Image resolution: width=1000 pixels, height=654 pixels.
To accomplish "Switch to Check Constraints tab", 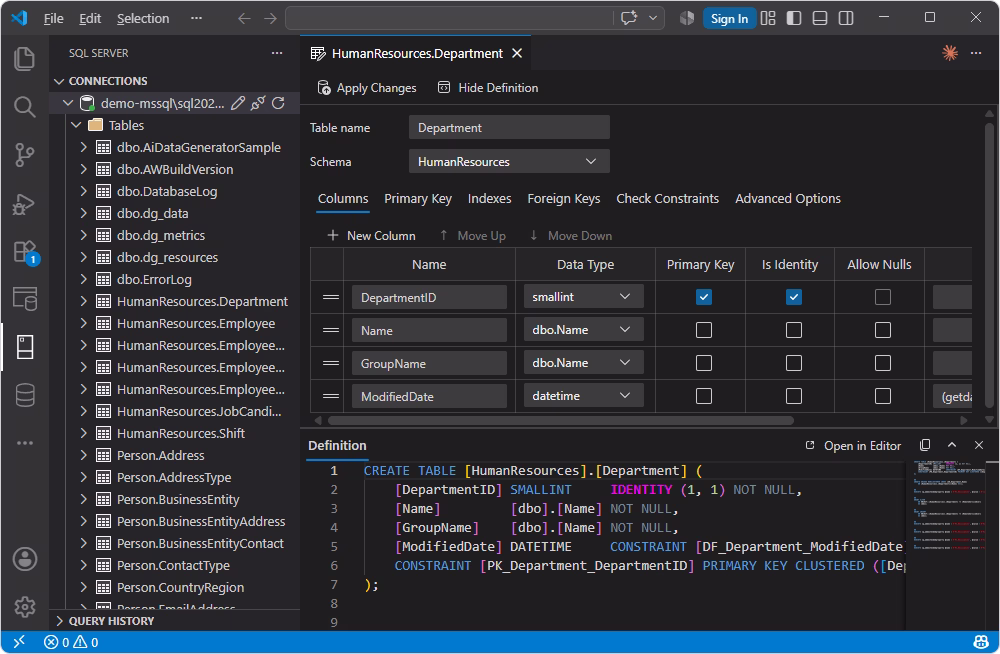I will click(667, 198).
